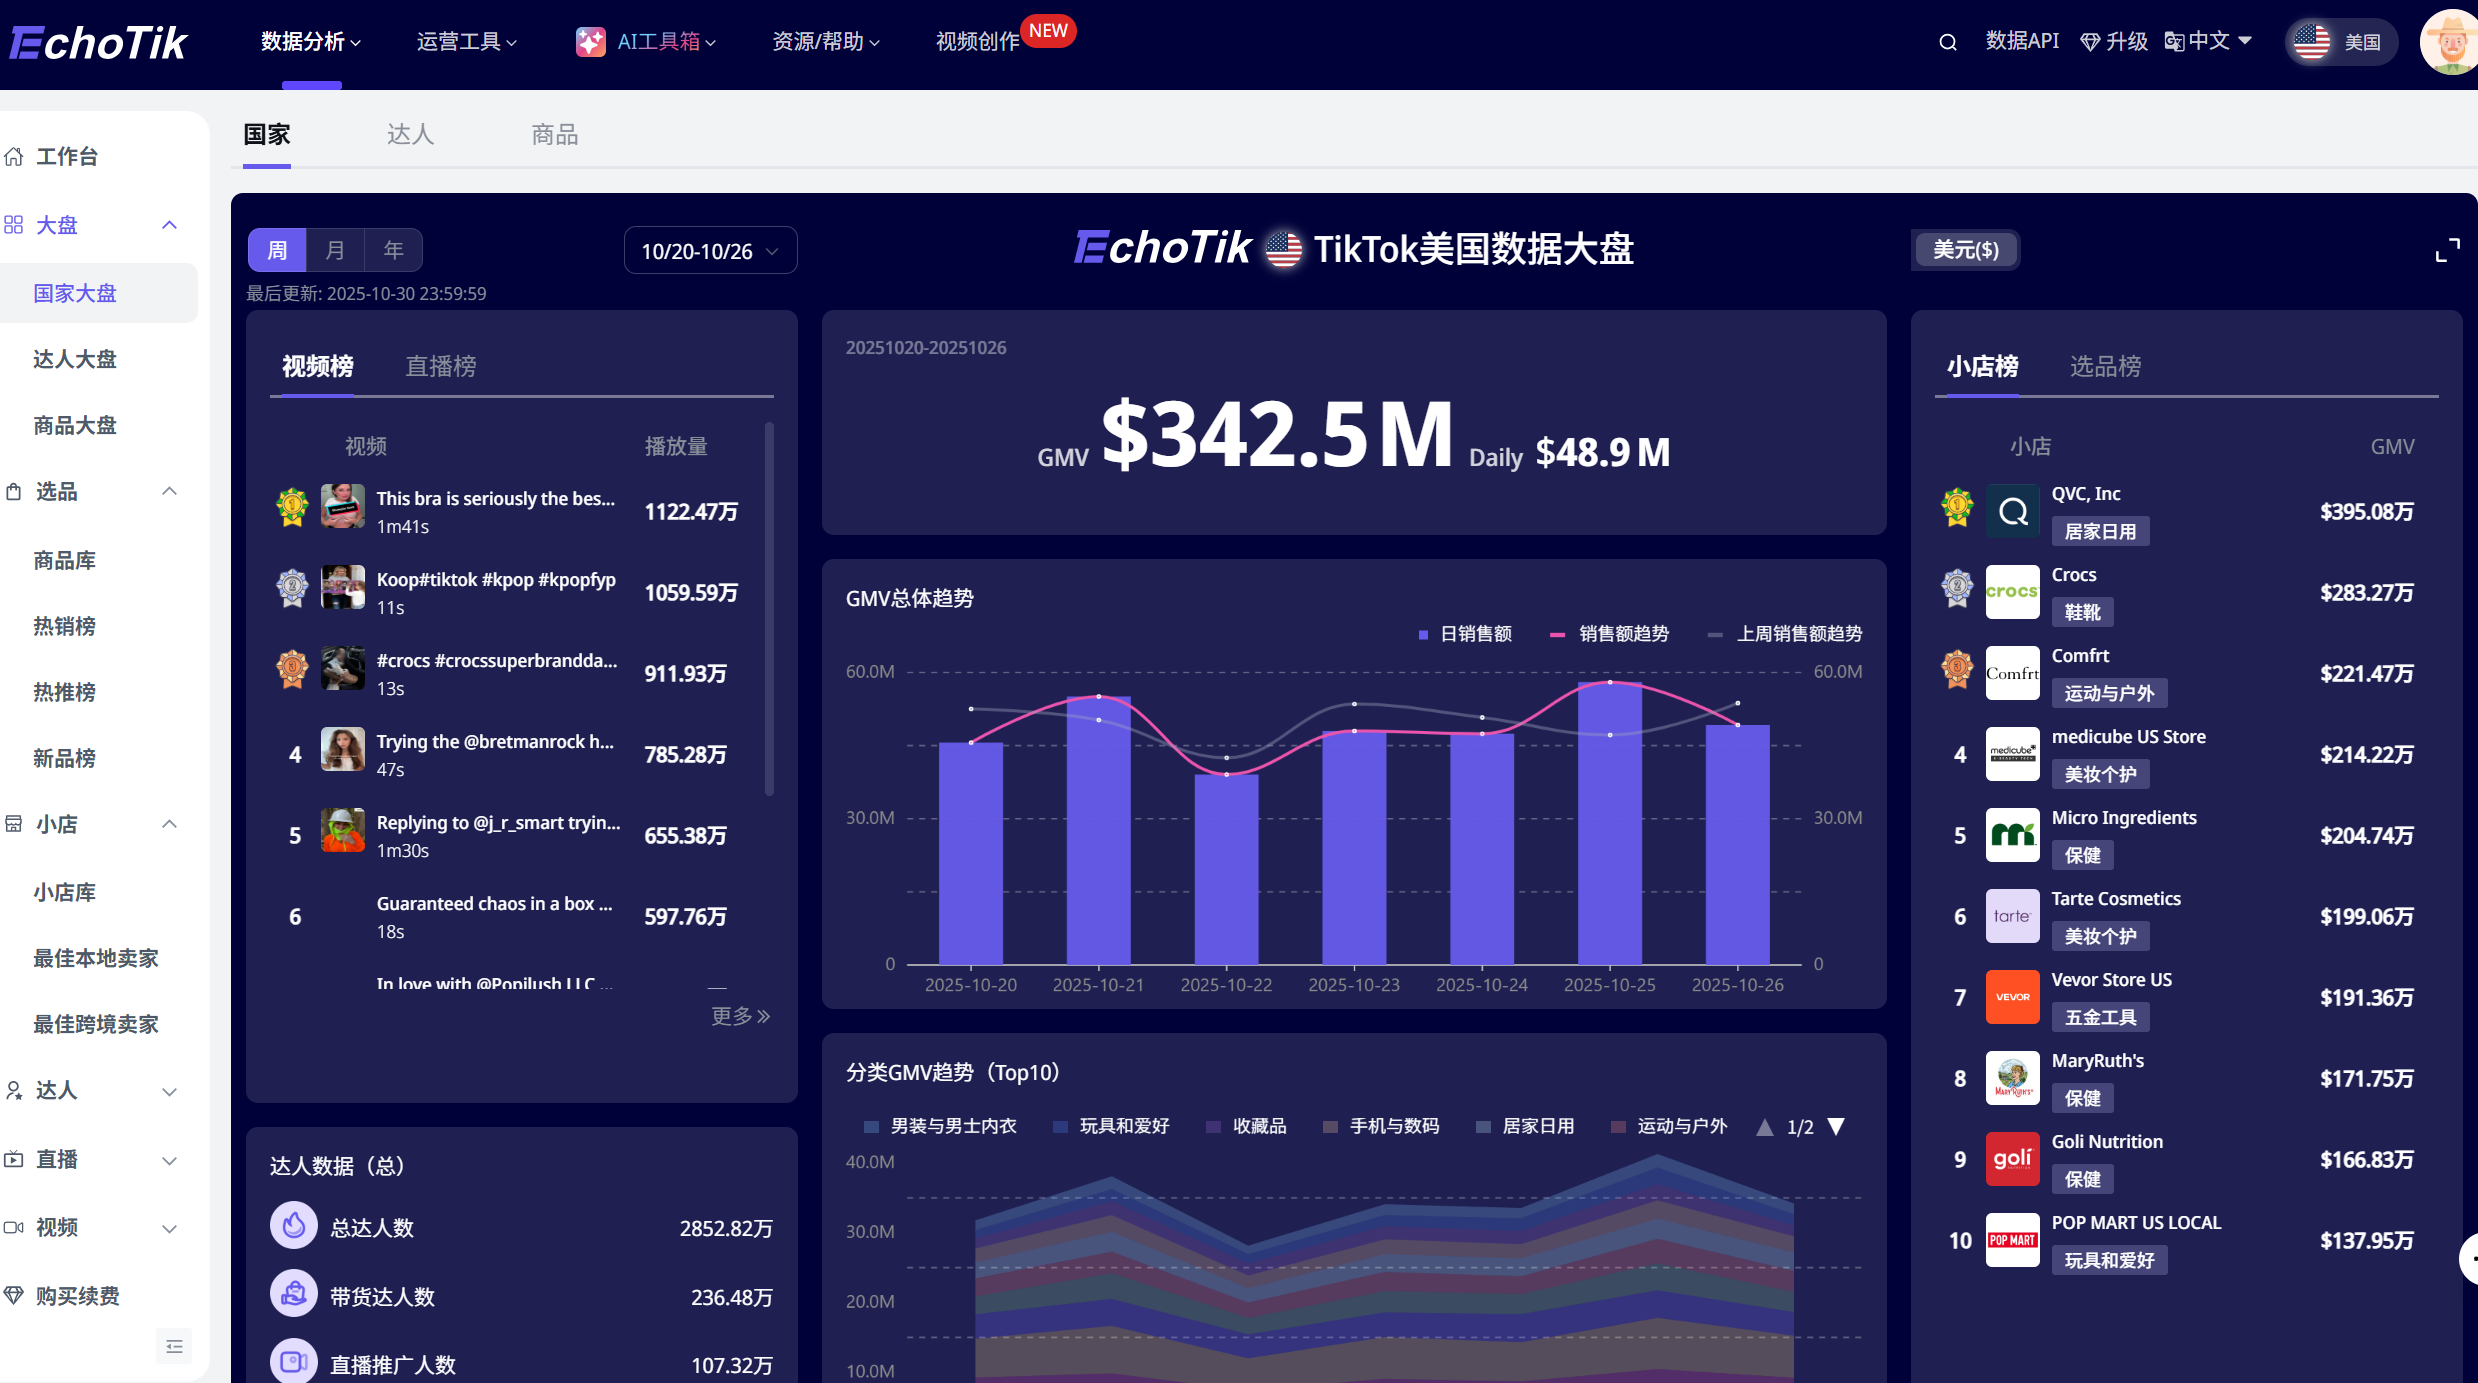
Task: Click the Vevor Store US logo
Action: (x=2012, y=997)
